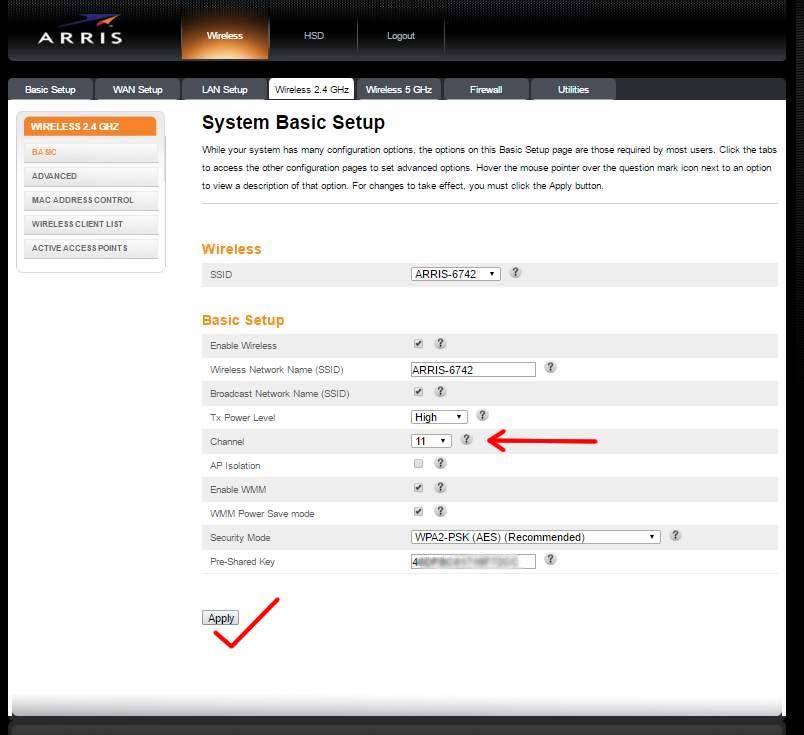Click the Wireless Network Name input field
Image resolution: width=804 pixels, height=735 pixels.
point(473,370)
